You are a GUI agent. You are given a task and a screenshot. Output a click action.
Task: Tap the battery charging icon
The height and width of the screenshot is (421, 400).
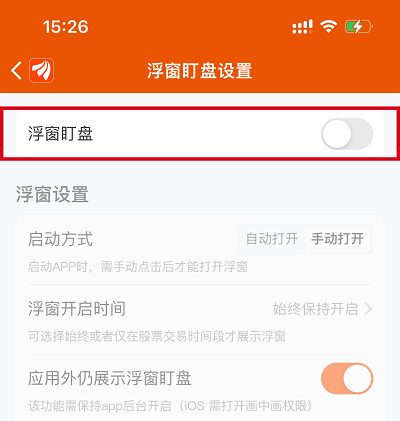[x=359, y=27]
